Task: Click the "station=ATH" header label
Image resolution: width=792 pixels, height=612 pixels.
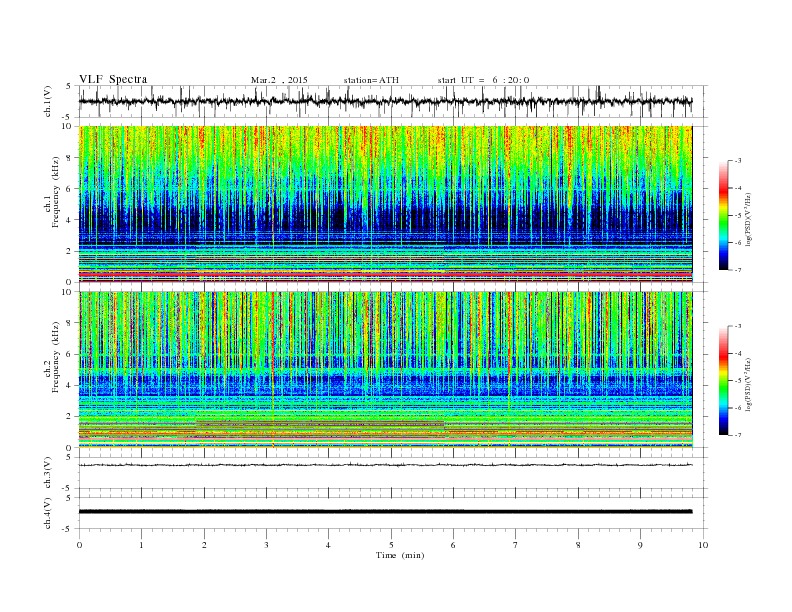Action: click(x=371, y=80)
